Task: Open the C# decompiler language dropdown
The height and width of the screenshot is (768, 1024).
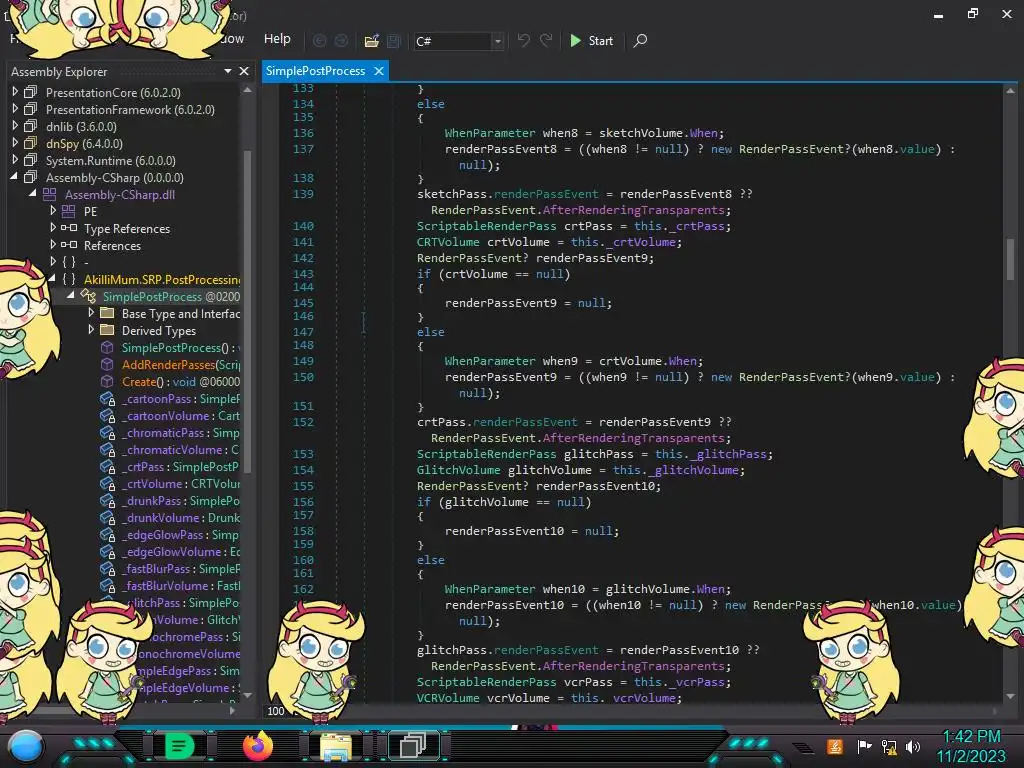Action: (498, 41)
